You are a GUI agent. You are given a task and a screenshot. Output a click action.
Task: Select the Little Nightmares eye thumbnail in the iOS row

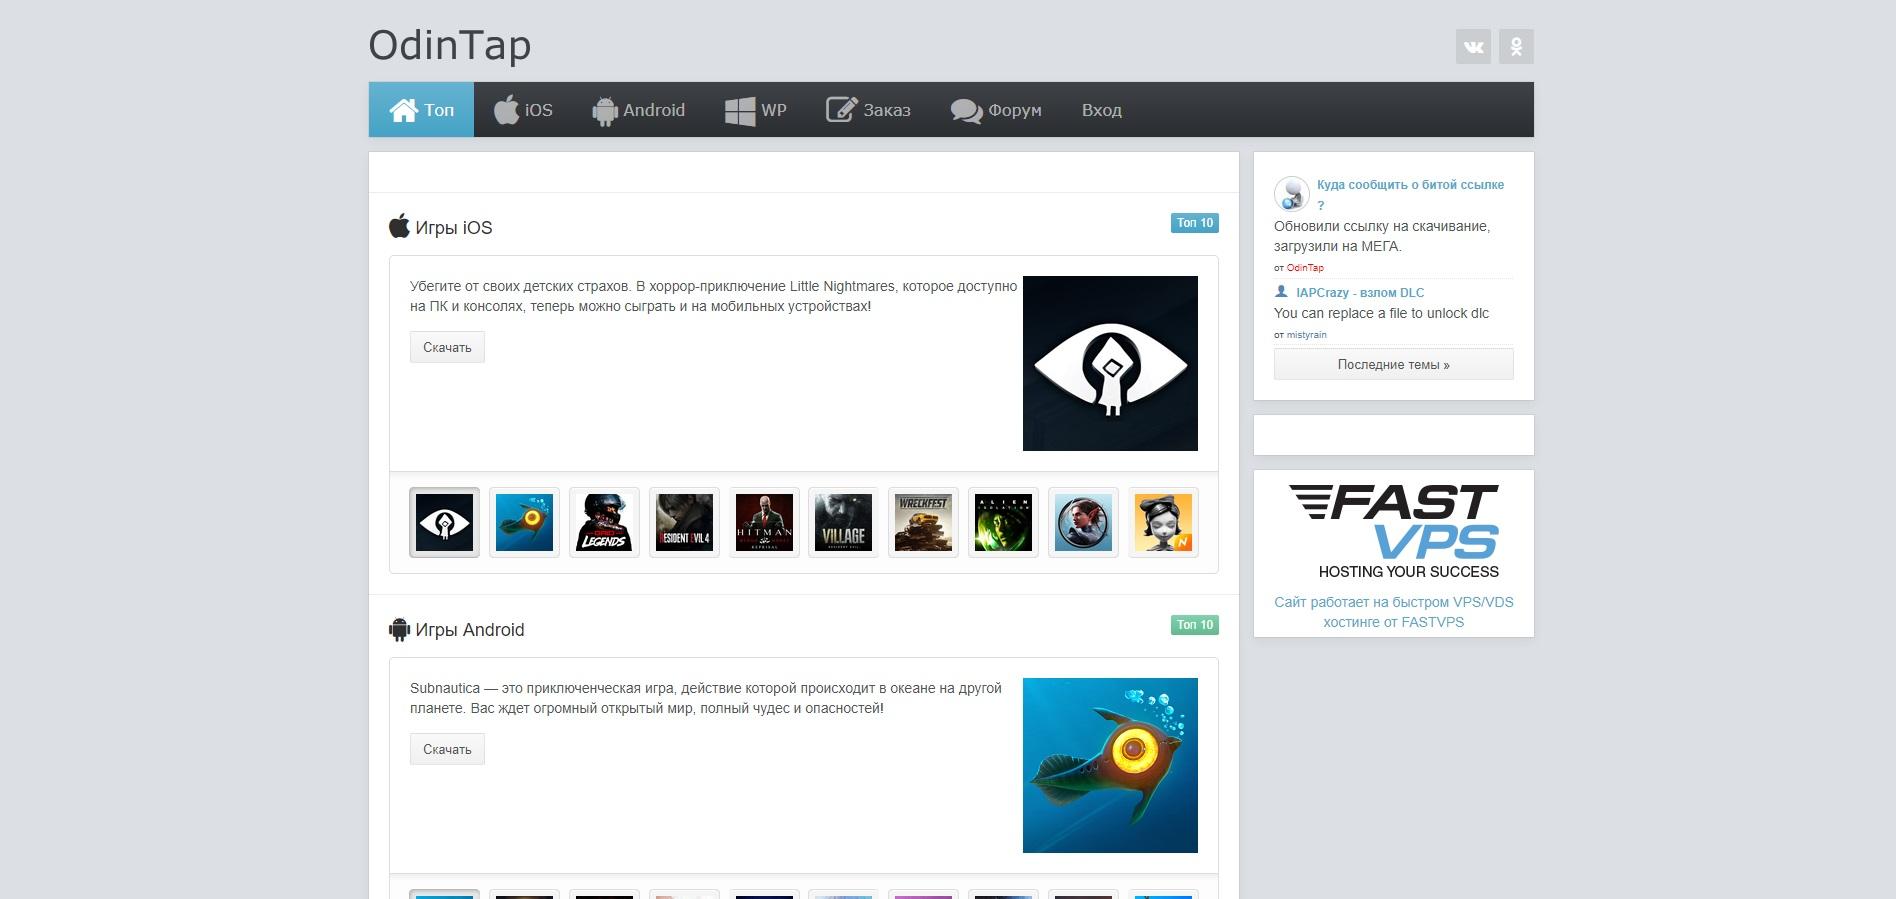pos(444,522)
